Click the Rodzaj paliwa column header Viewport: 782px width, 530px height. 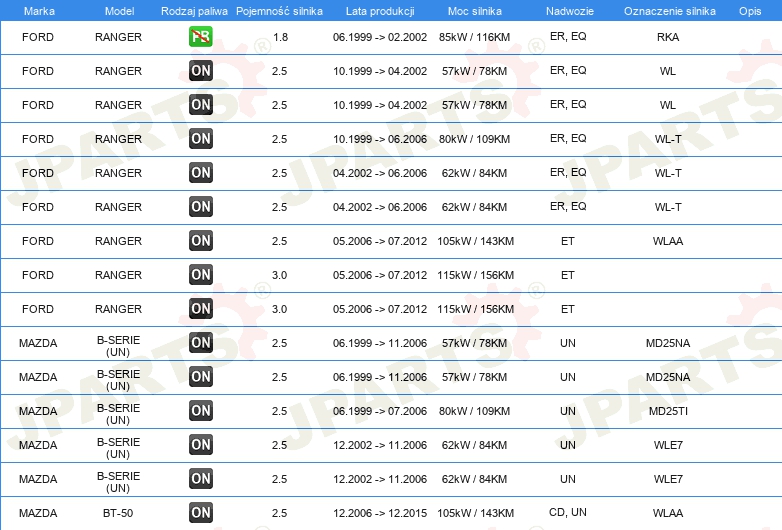click(194, 11)
